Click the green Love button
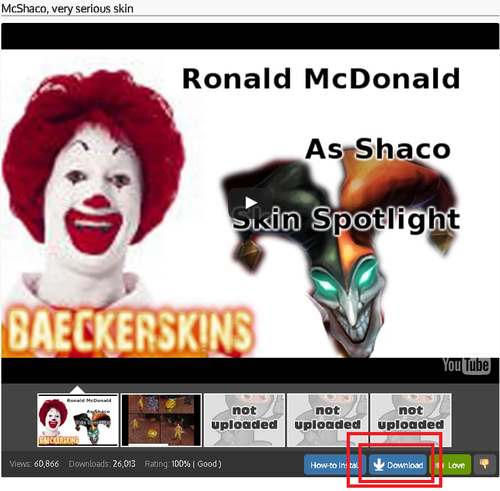 coord(451,465)
